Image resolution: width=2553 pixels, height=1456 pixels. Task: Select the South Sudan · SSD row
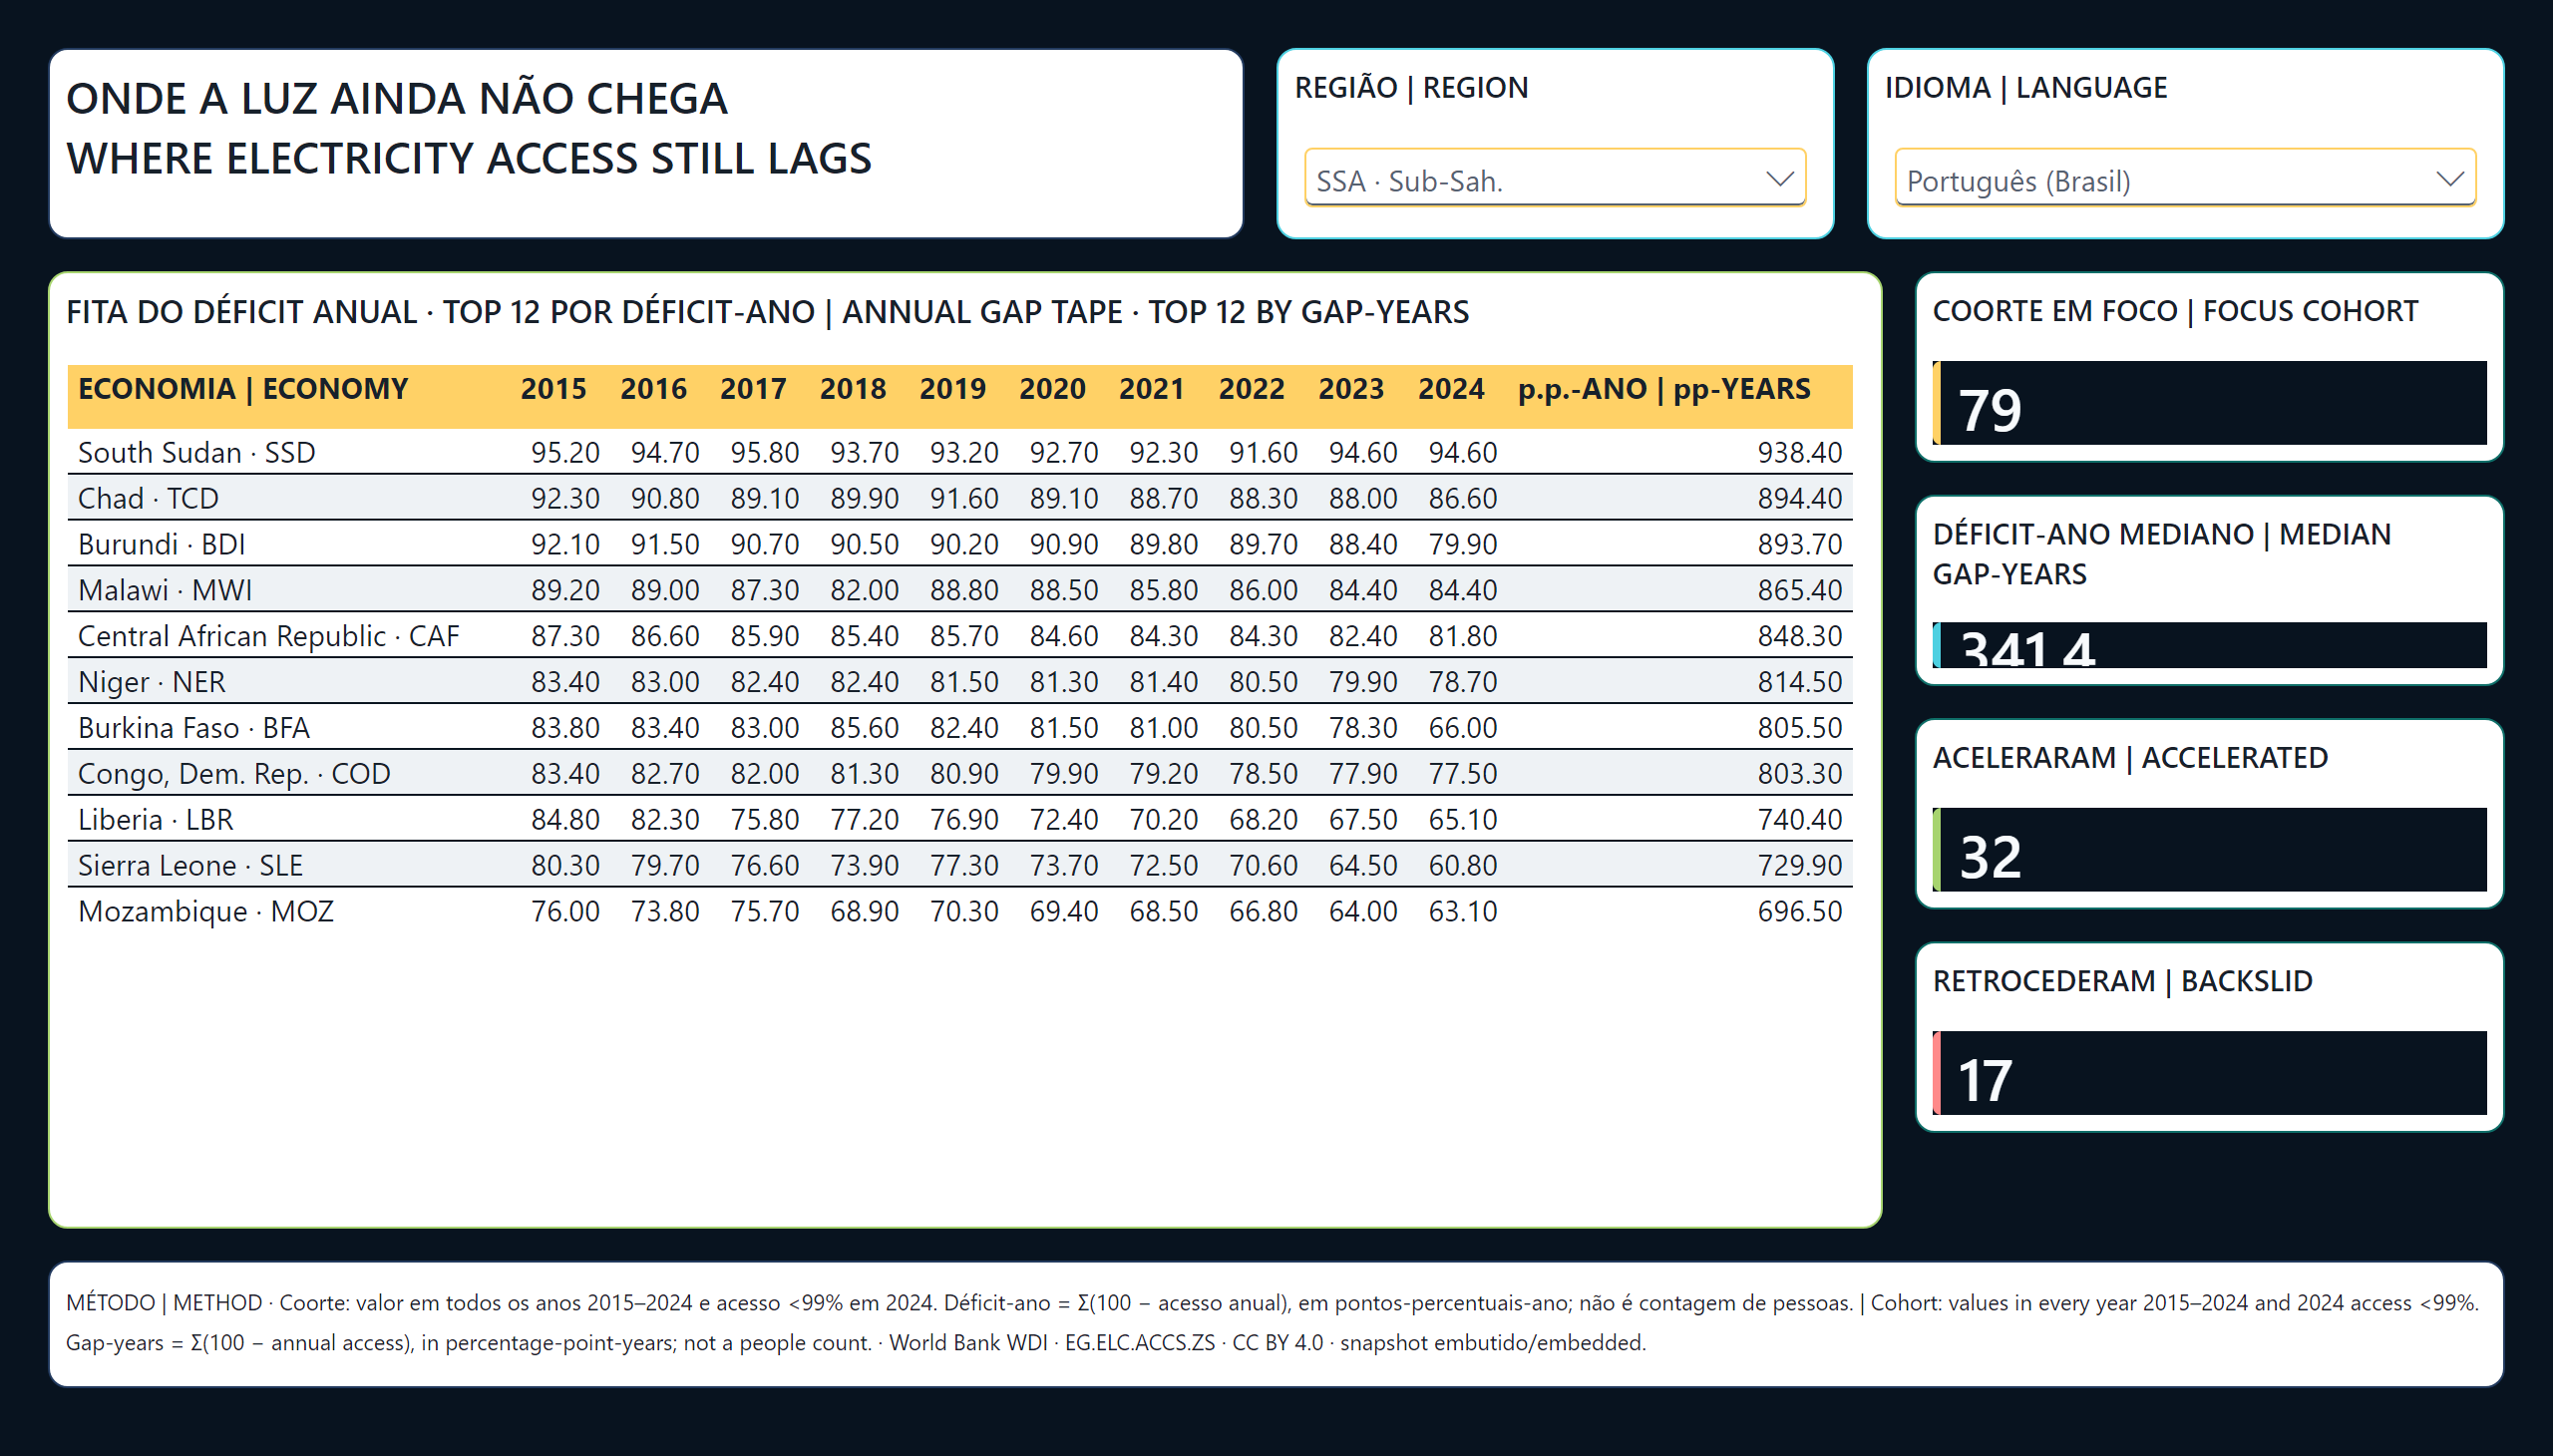tap(959, 452)
